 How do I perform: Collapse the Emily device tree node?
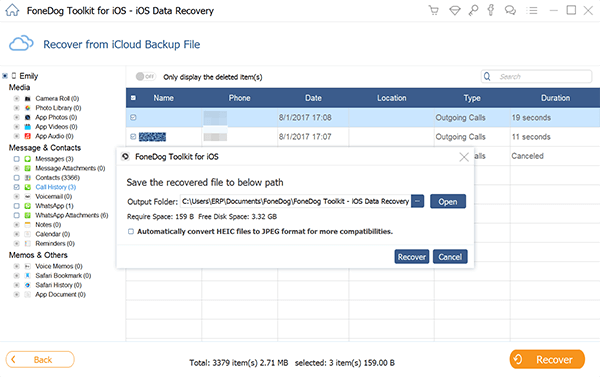5,76
